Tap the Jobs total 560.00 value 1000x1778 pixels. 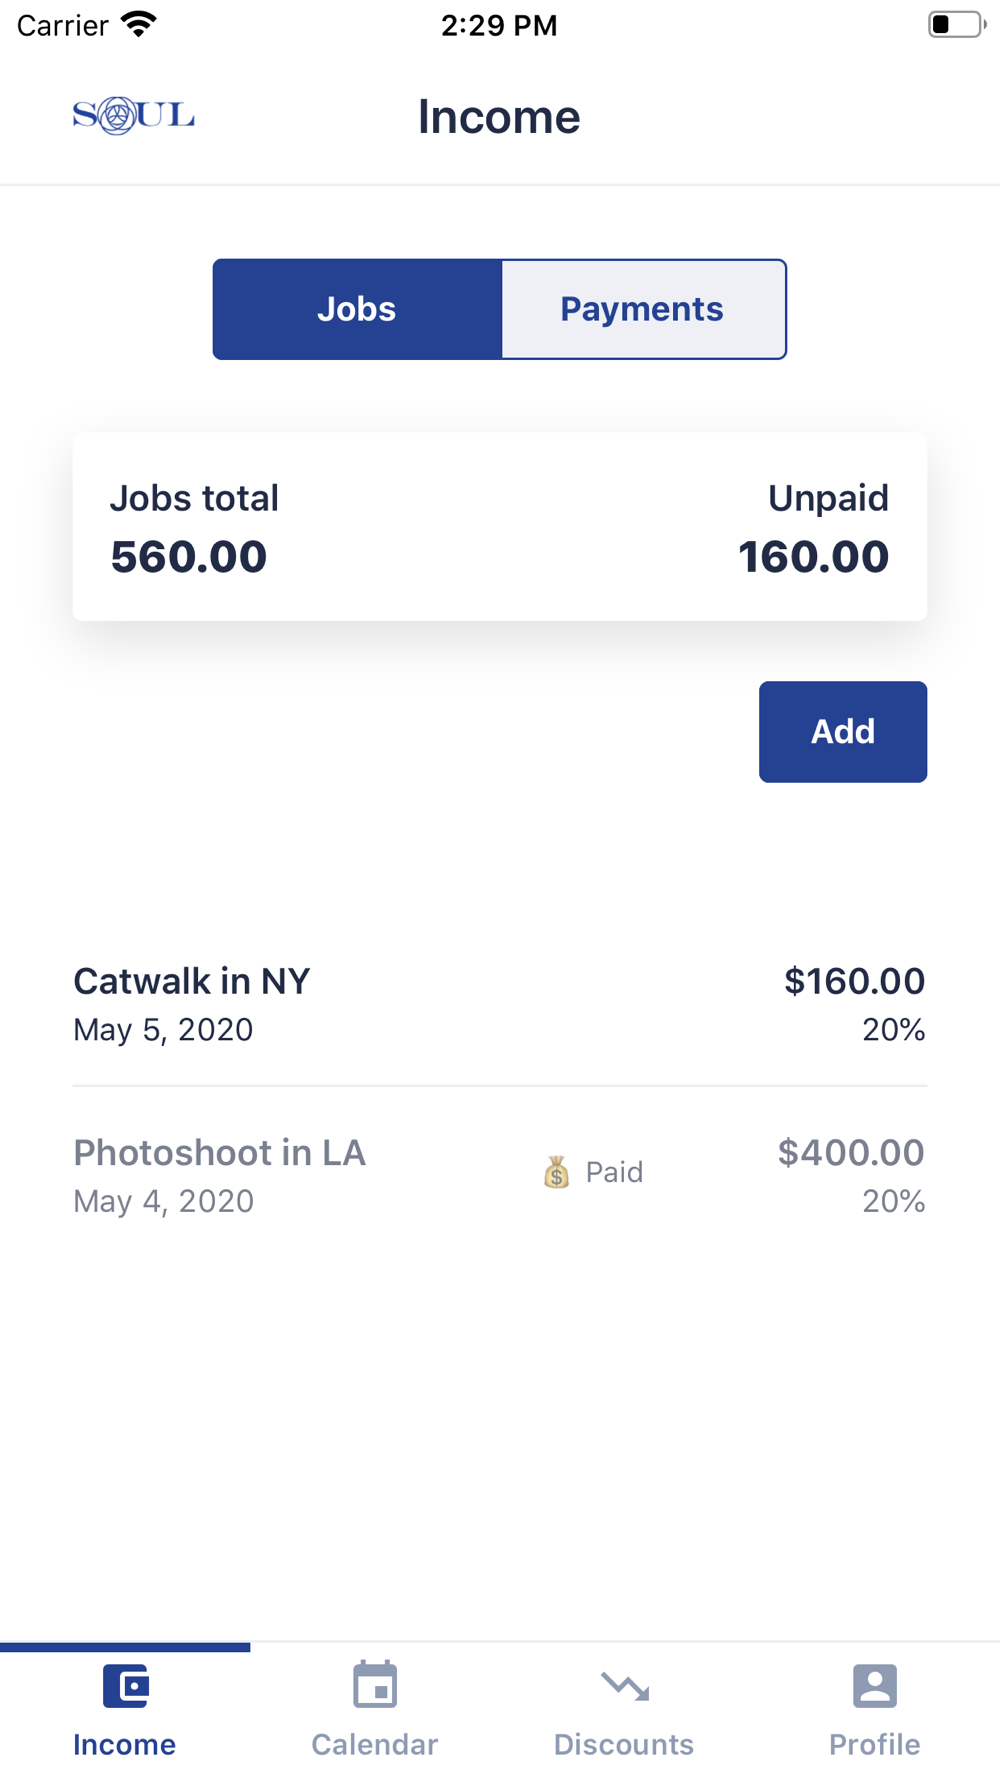point(189,557)
